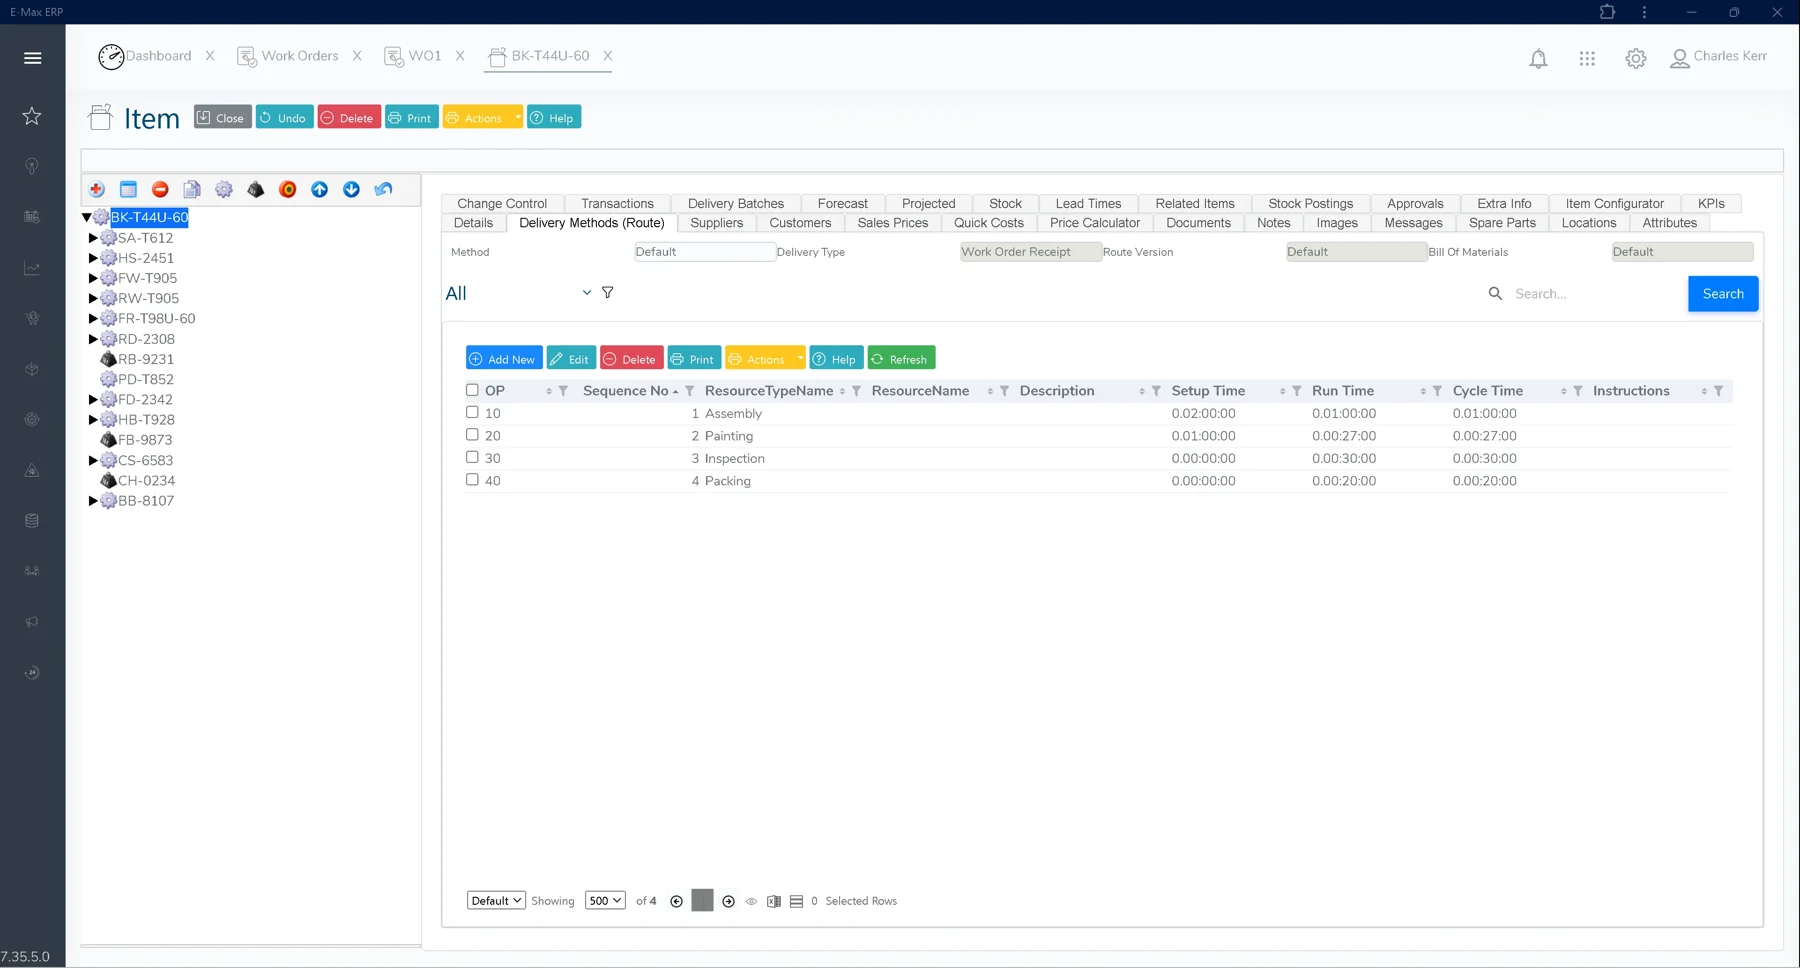Viewport: 1800px width, 968px height.
Task: Switch to the Stock Postings tab
Action: (1310, 203)
